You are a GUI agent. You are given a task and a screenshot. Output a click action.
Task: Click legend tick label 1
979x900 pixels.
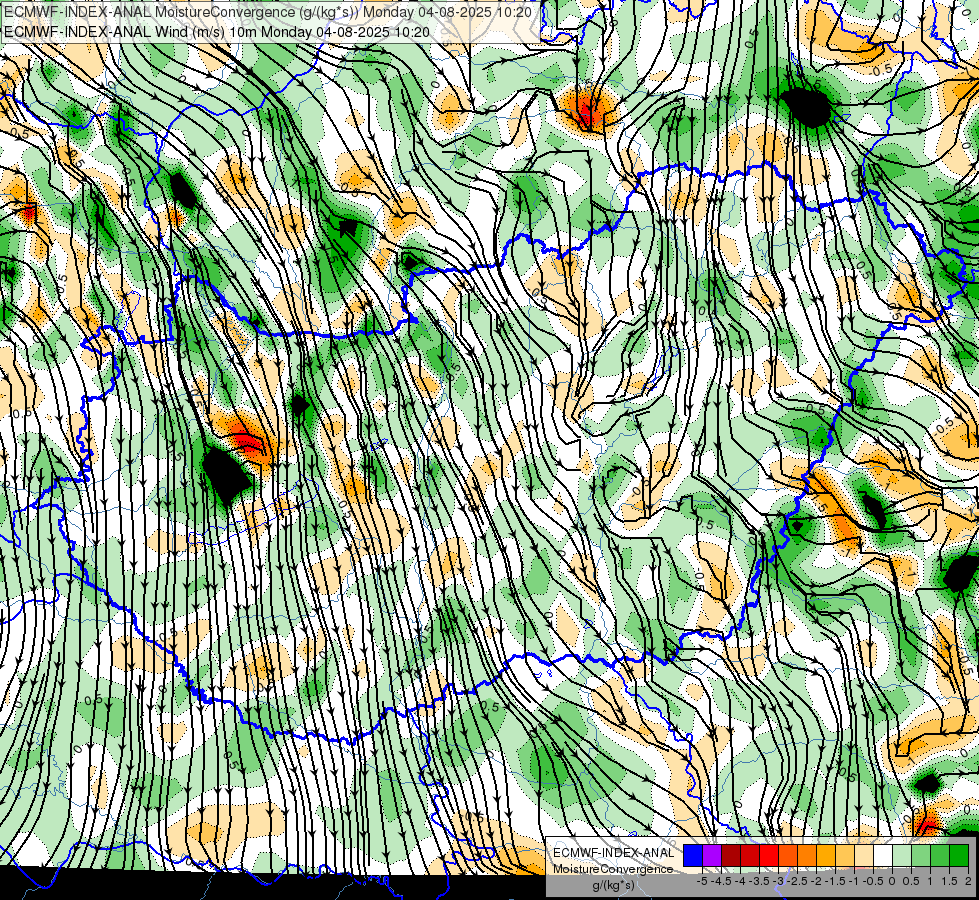pos(929,881)
